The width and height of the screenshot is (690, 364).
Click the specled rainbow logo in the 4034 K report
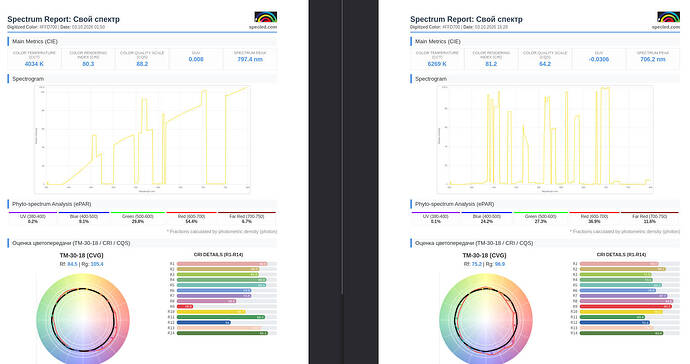click(x=265, y=17)
